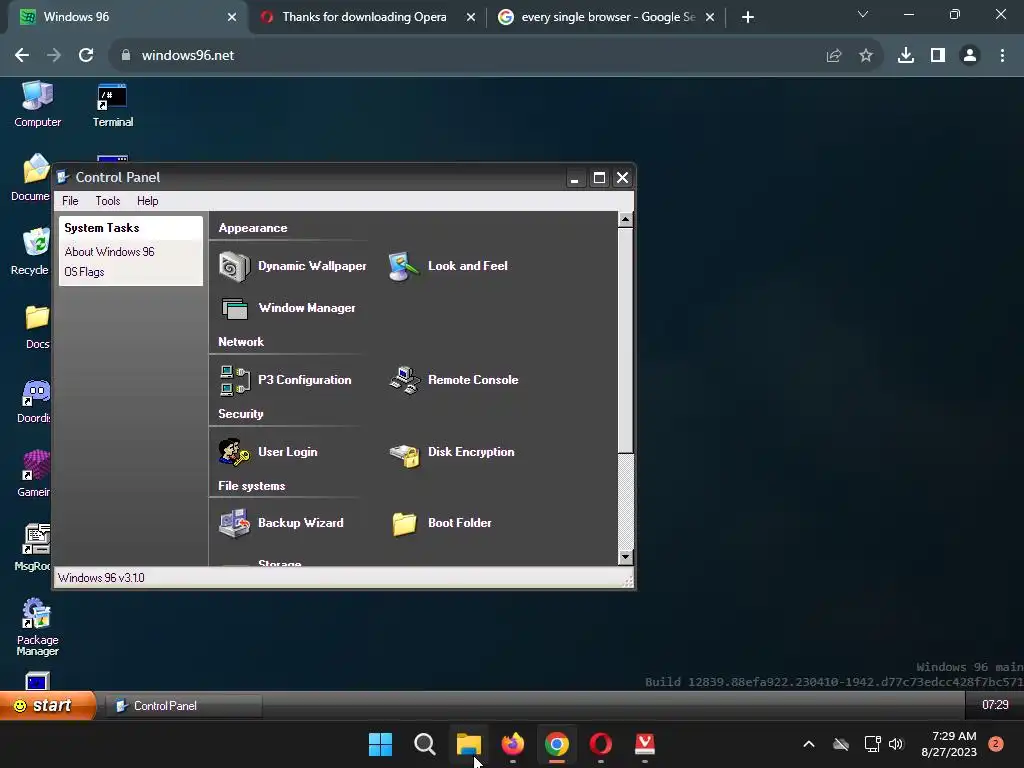
Task: Expand the Chrome tab search chevron
Action: [x=863, y=14]
